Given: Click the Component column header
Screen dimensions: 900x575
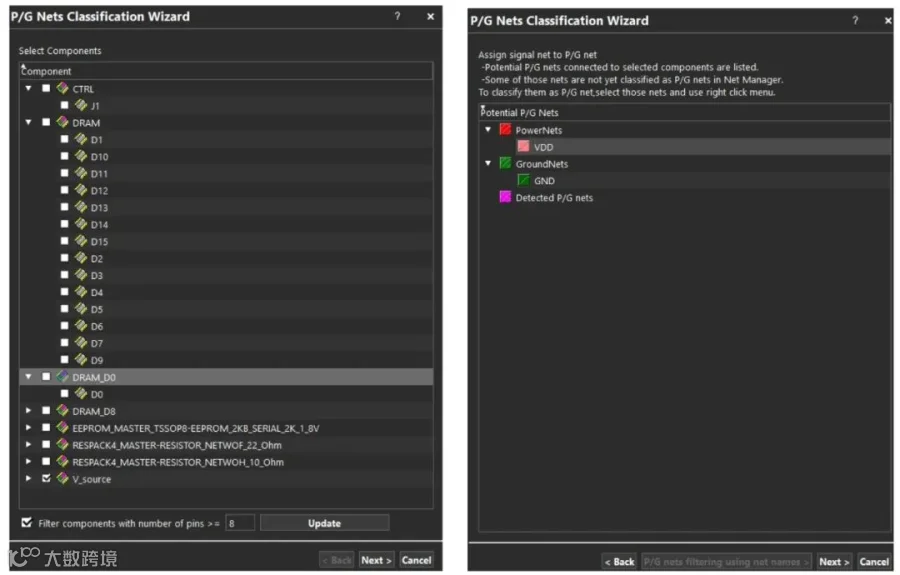Looking at the screenshot, I should click(226, 71).
